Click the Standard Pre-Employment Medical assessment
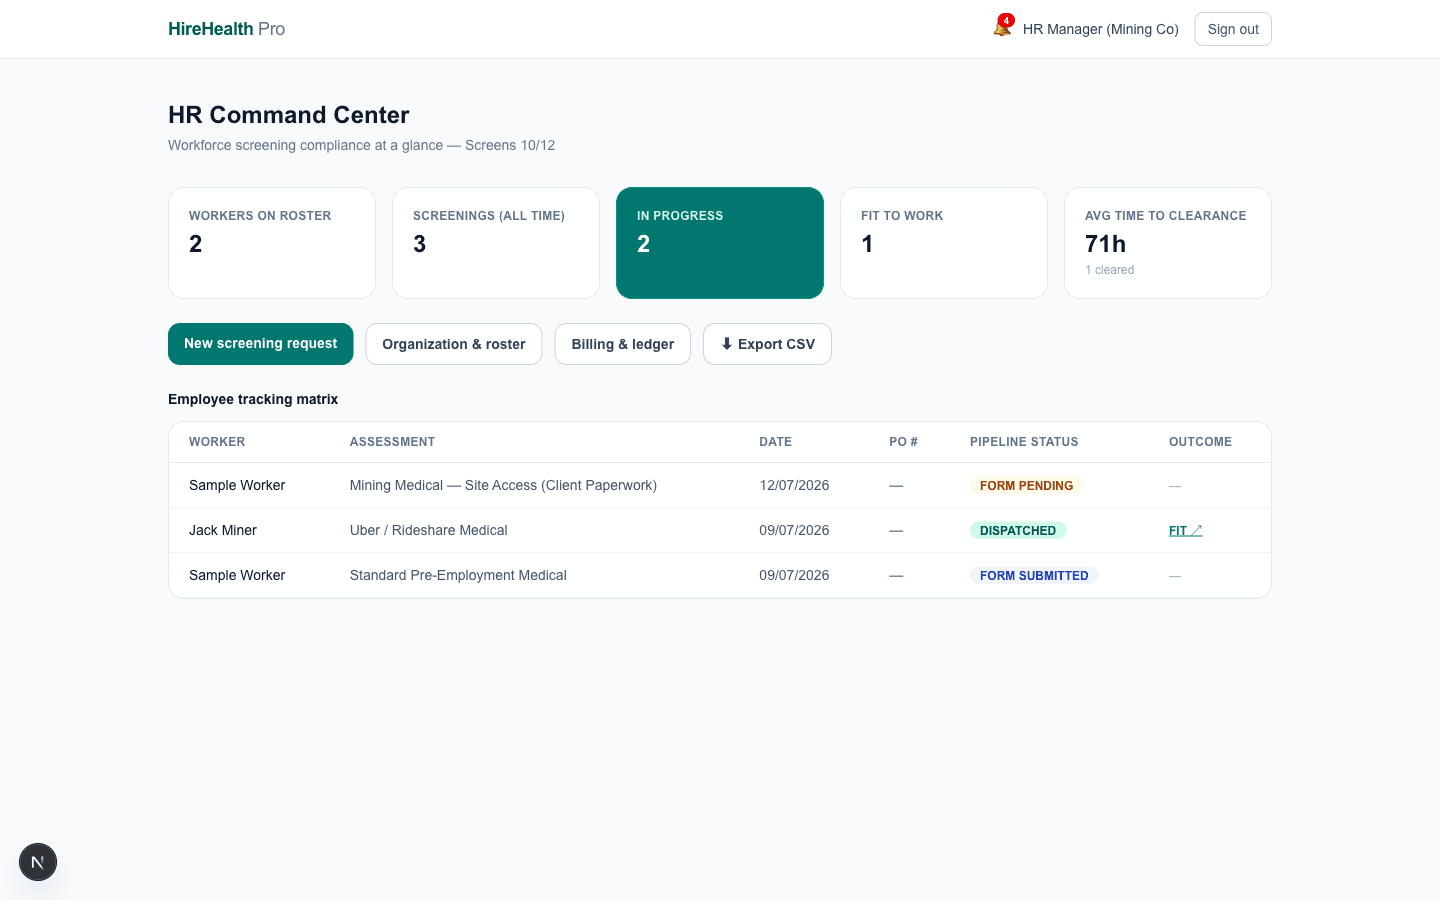 tap(458, 576)
